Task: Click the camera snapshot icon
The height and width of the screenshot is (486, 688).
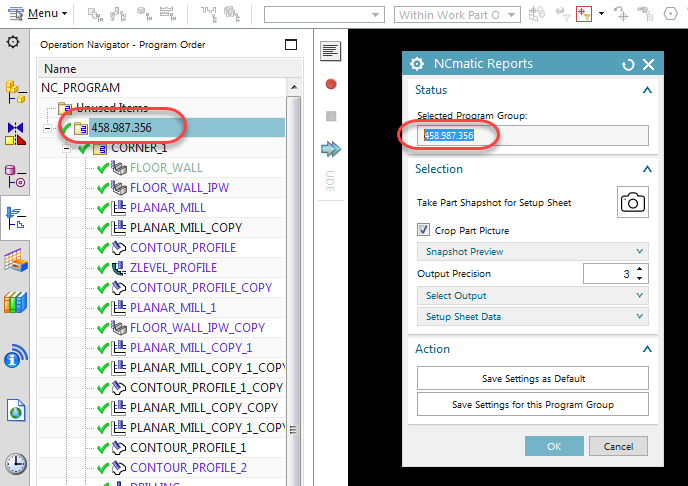Action: coord(632,202)
